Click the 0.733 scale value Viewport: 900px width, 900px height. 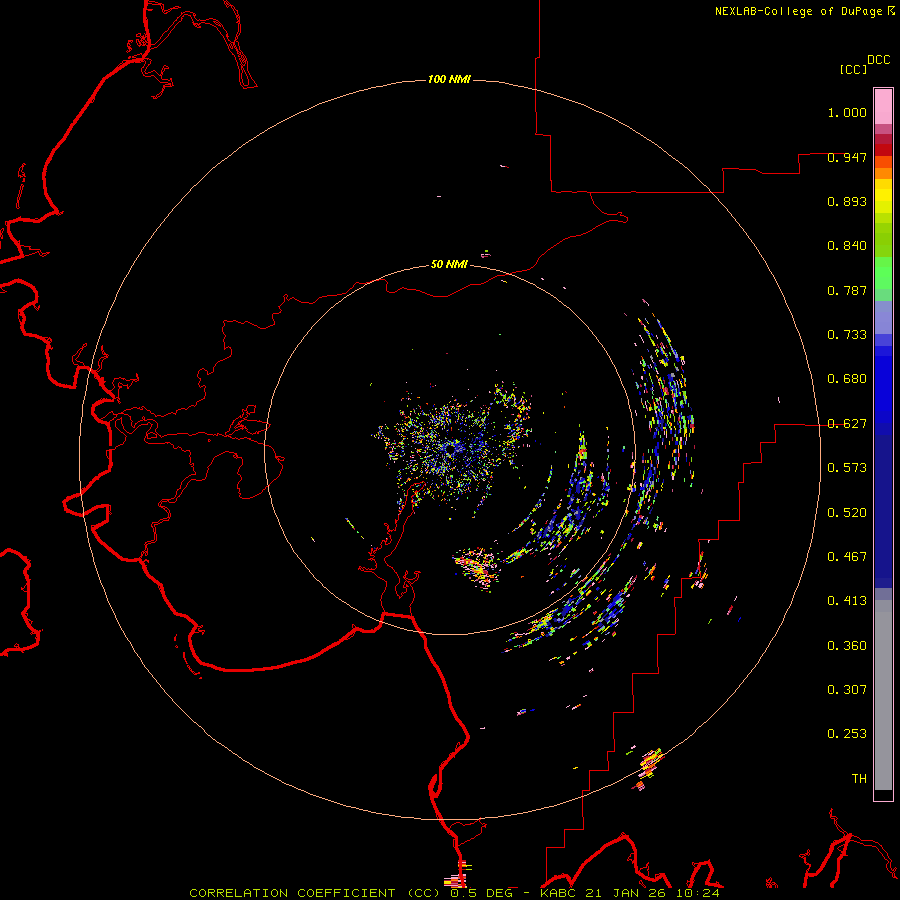847,335
